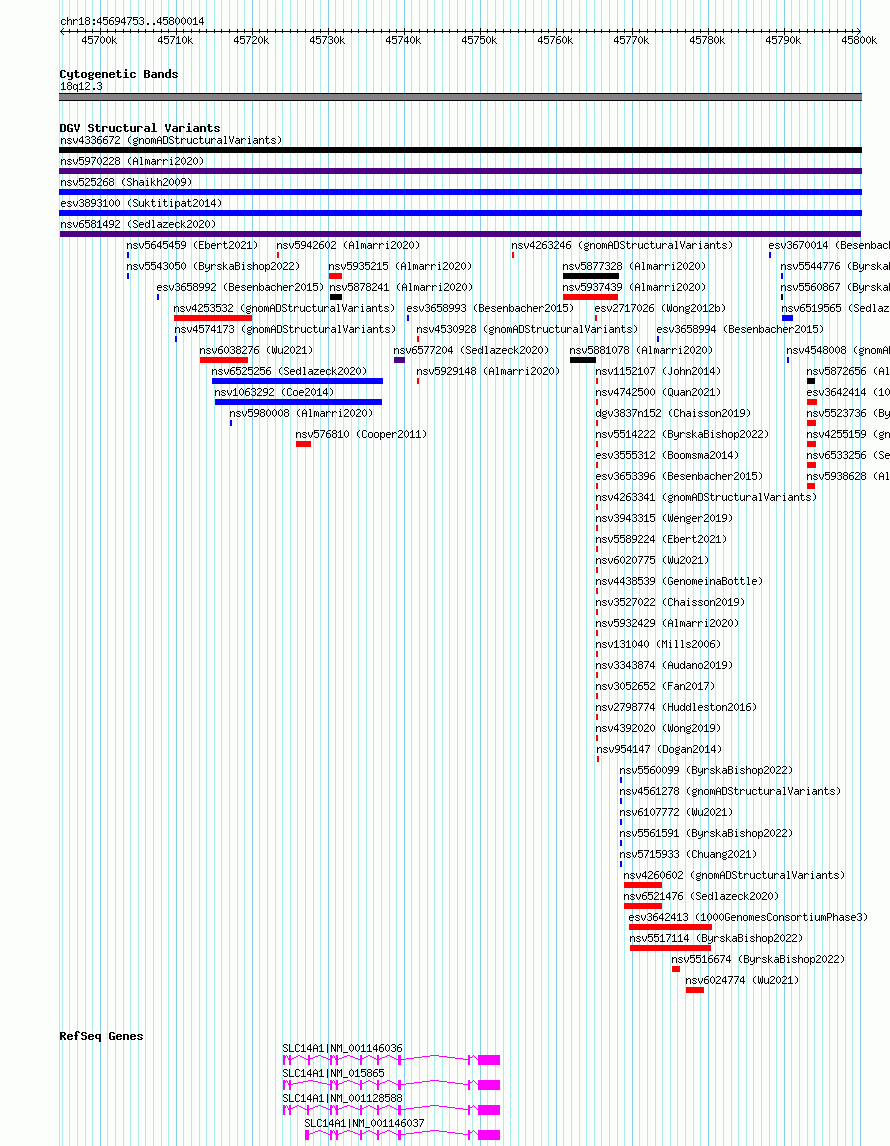Click the red bar under nsv5517114
890x1146 pixels.
[x=670, y=948]
